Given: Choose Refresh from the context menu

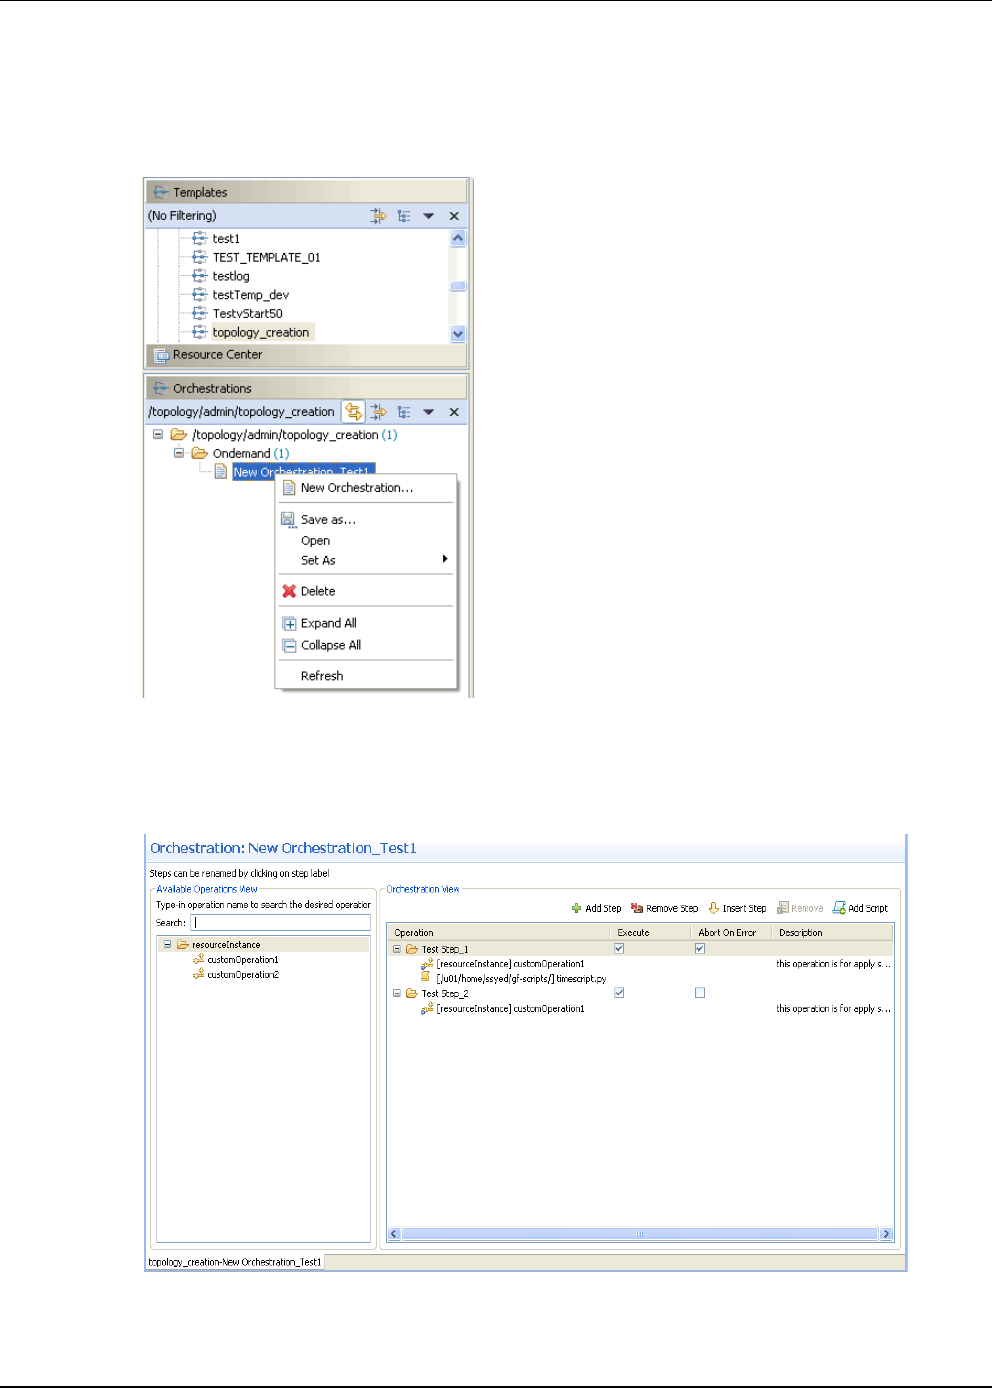Looking at the screenshot, I should [366, 676].
